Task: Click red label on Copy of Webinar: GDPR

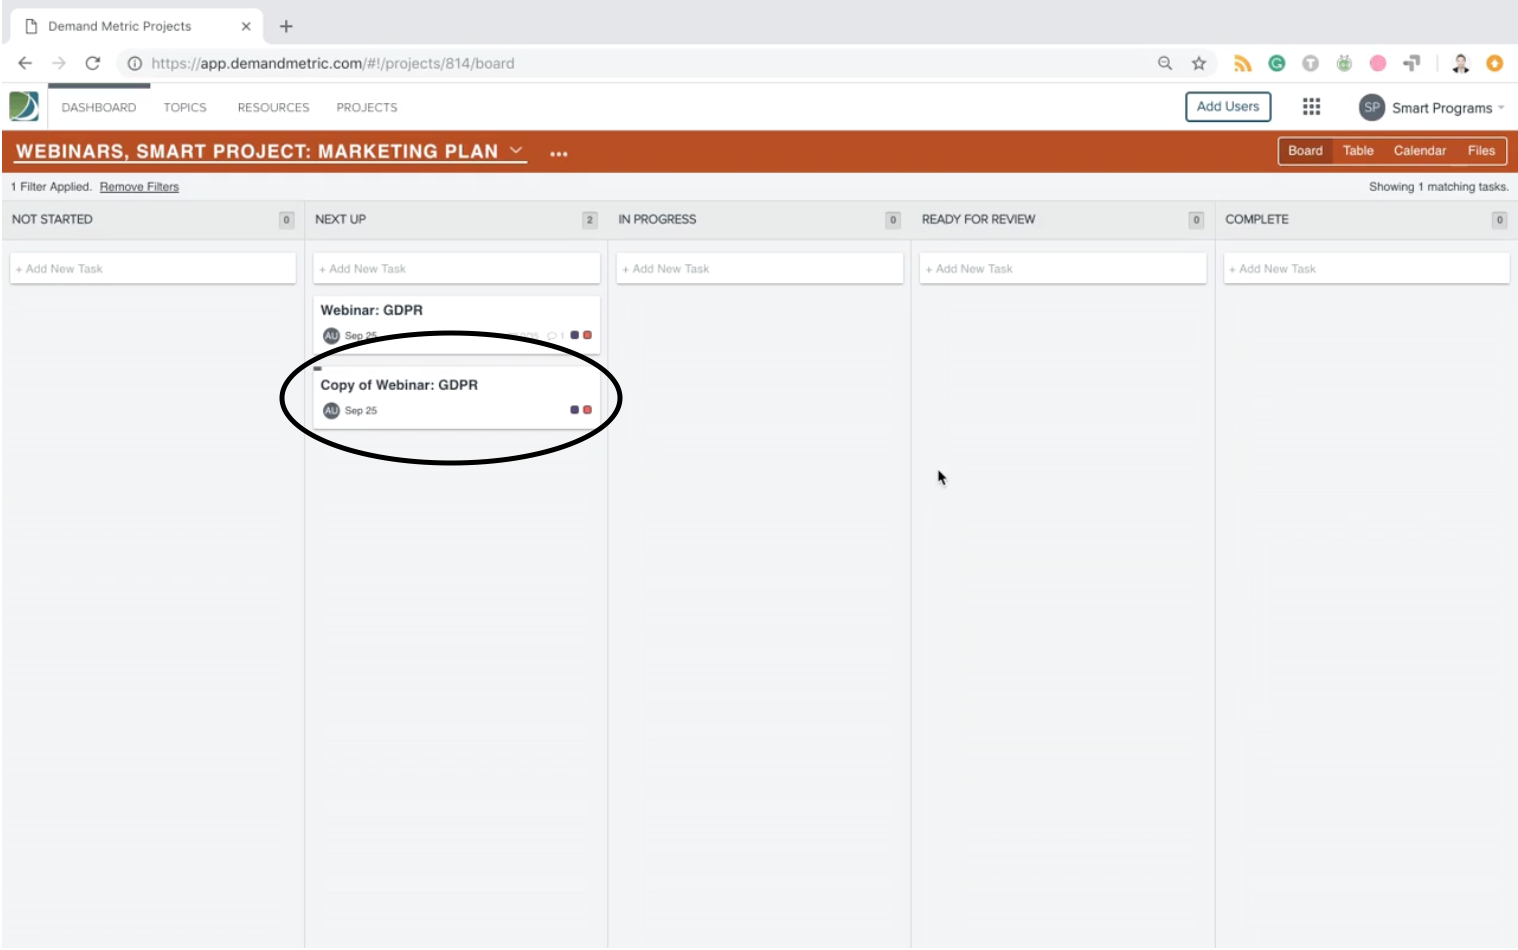Action: (x=587, y=410)
